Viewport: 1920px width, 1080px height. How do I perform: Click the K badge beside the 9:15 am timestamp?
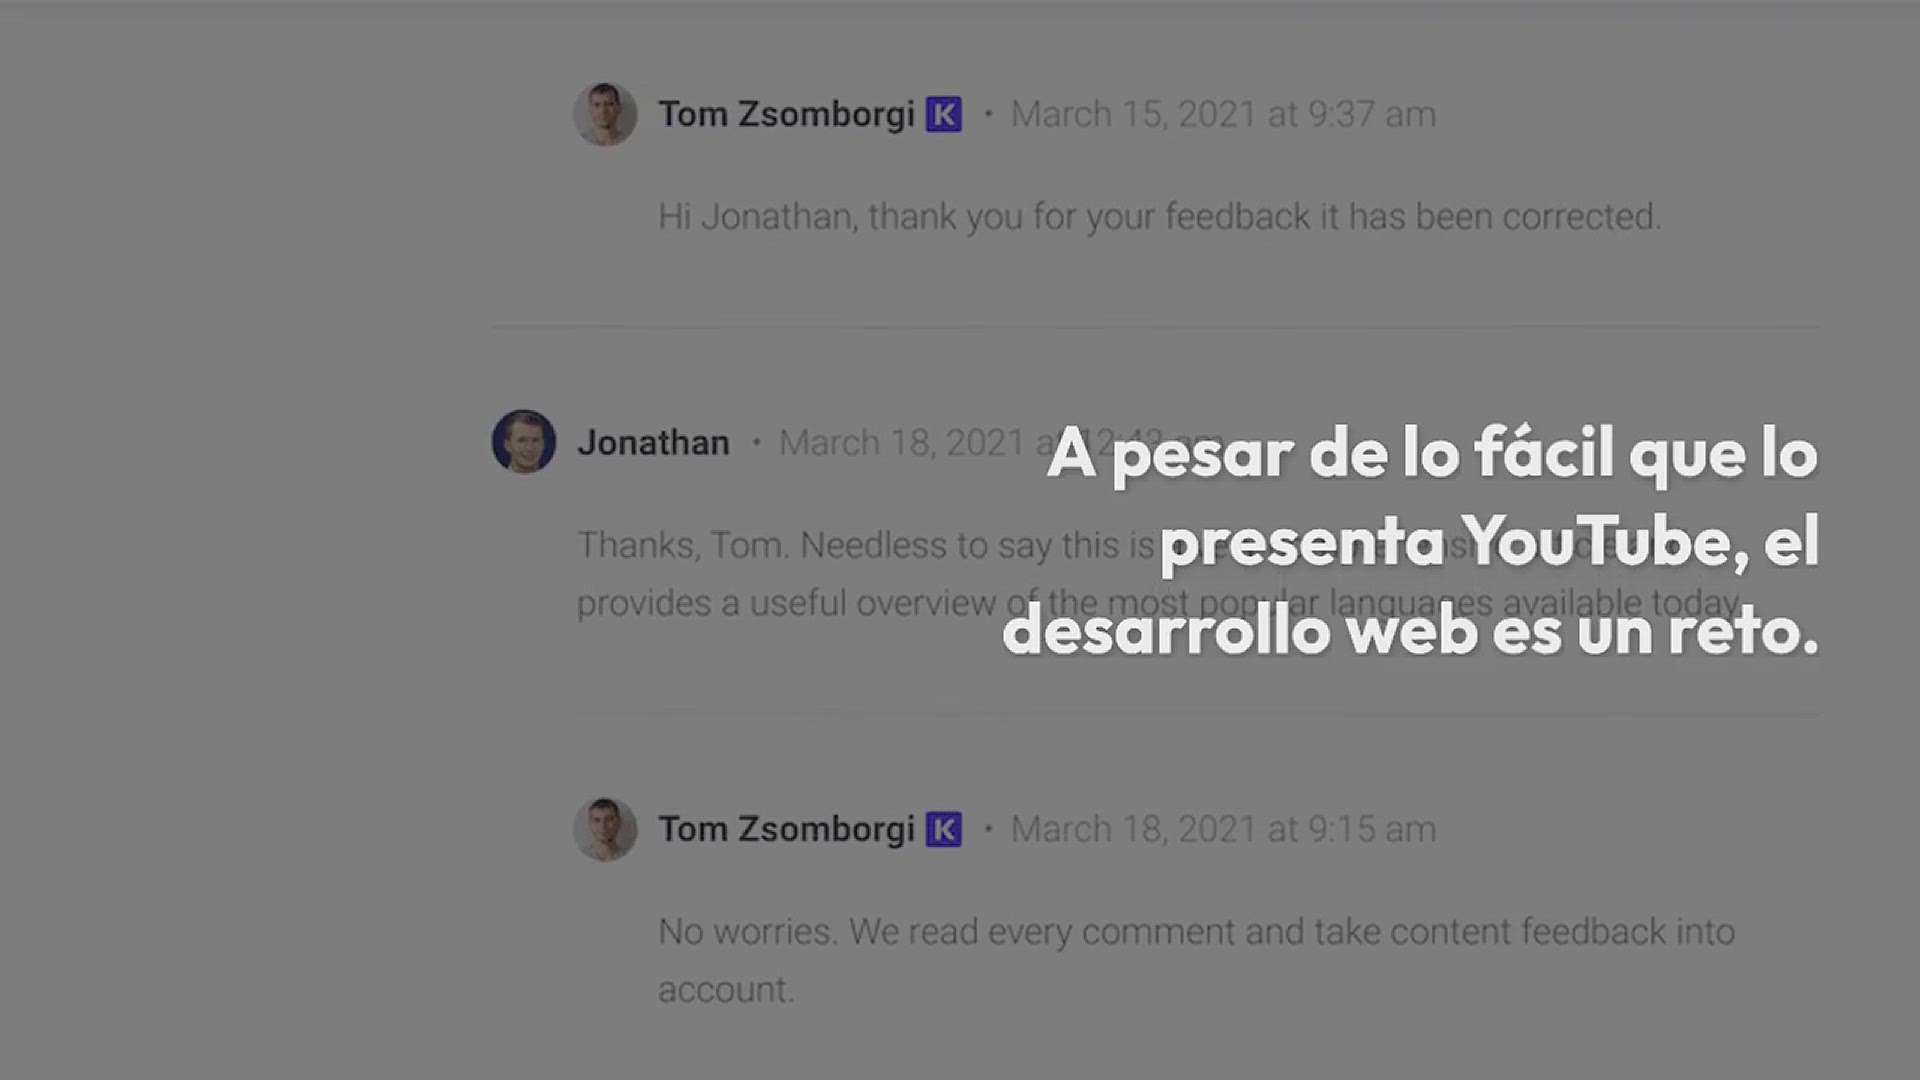[x=944, y=829]
